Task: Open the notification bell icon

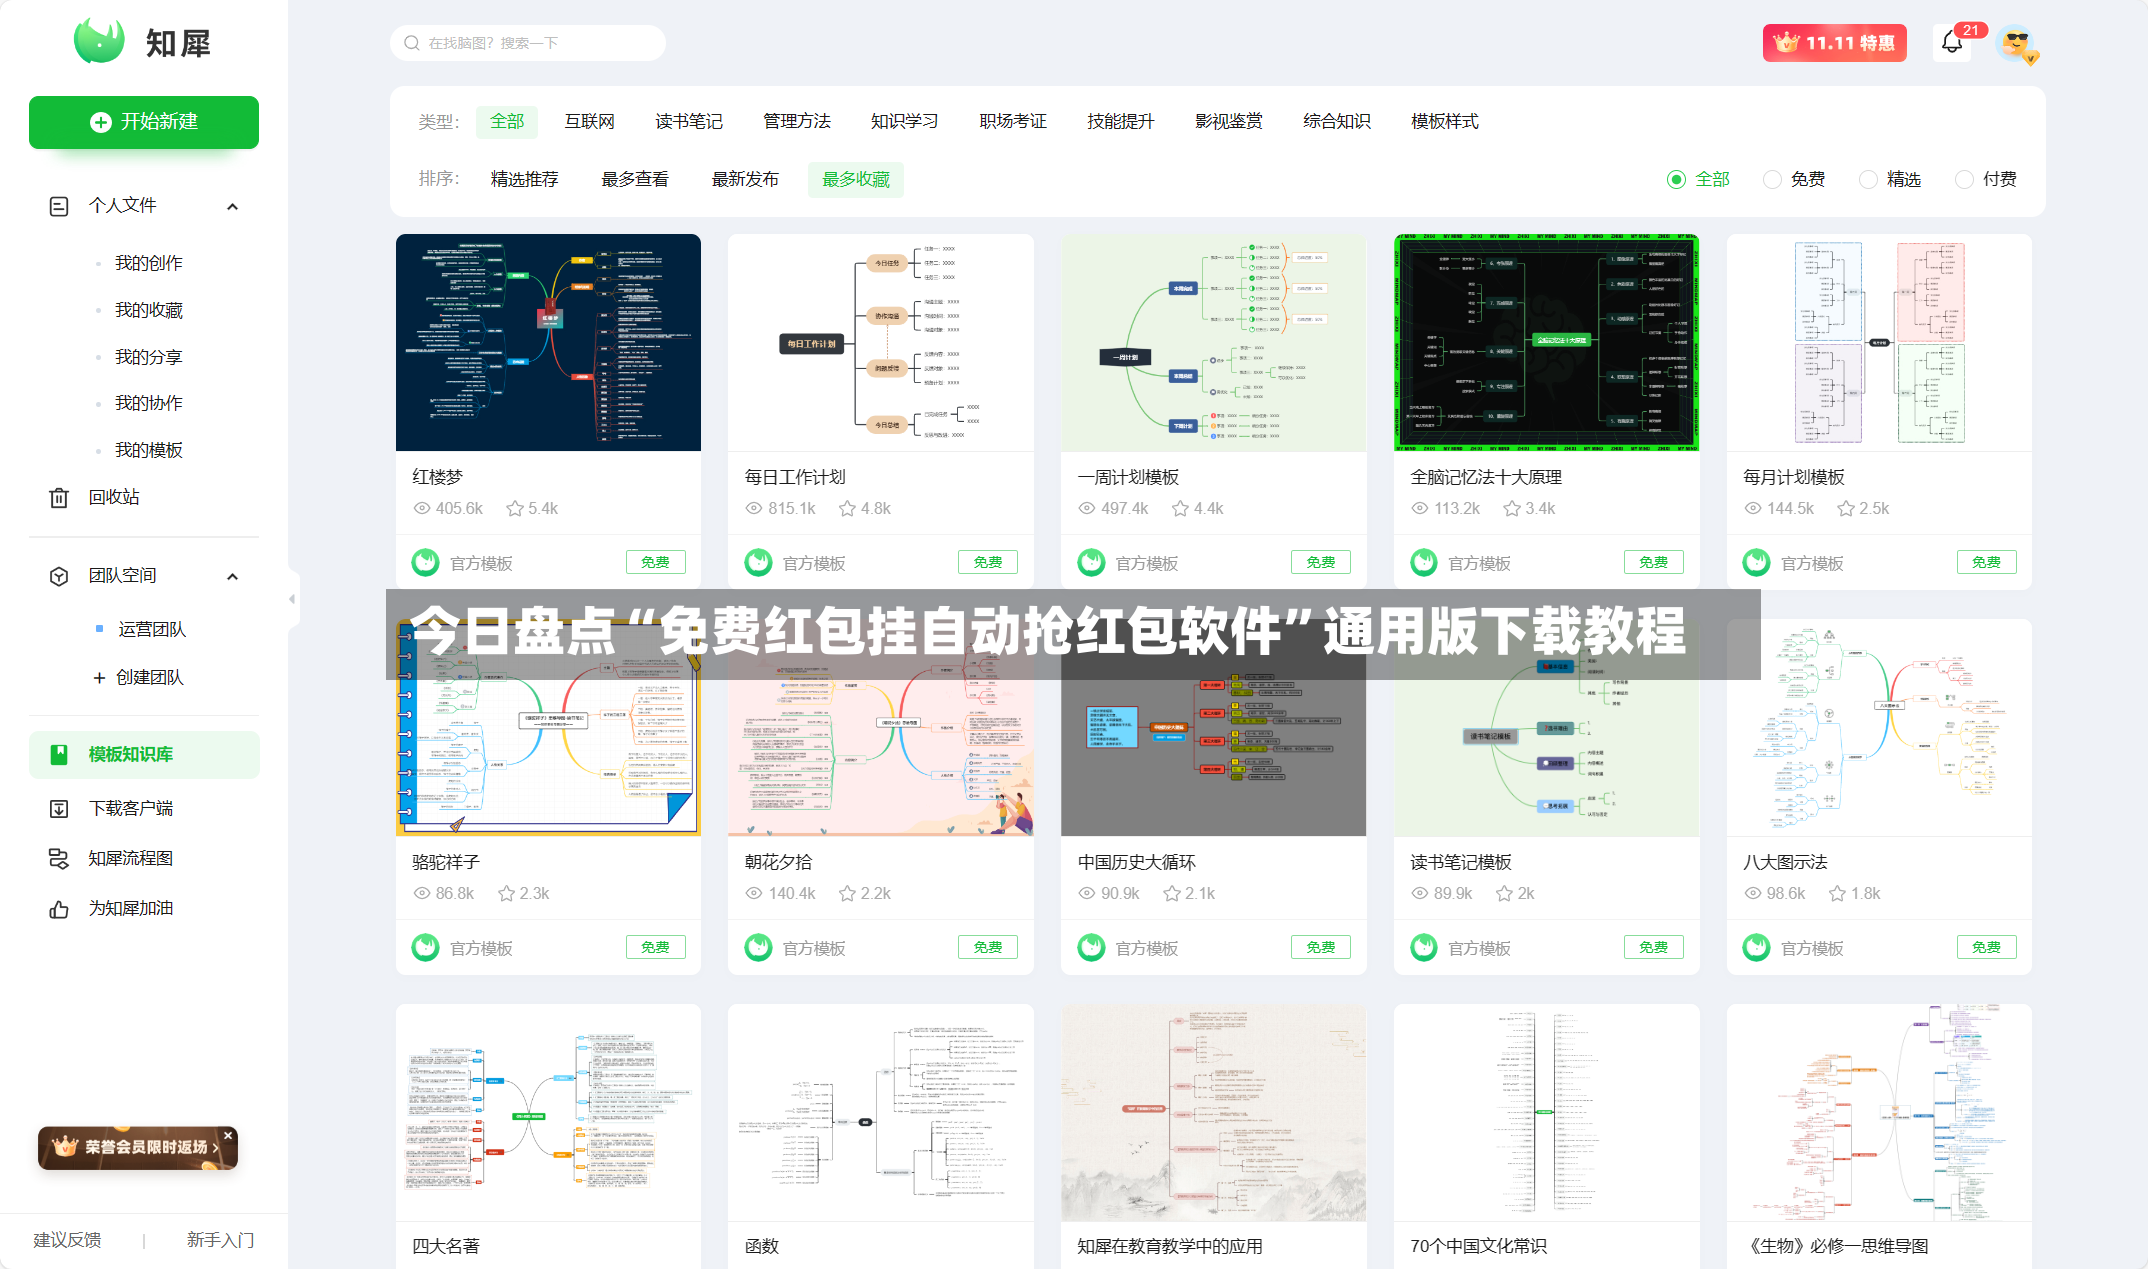Action: tap(1952, 43)
